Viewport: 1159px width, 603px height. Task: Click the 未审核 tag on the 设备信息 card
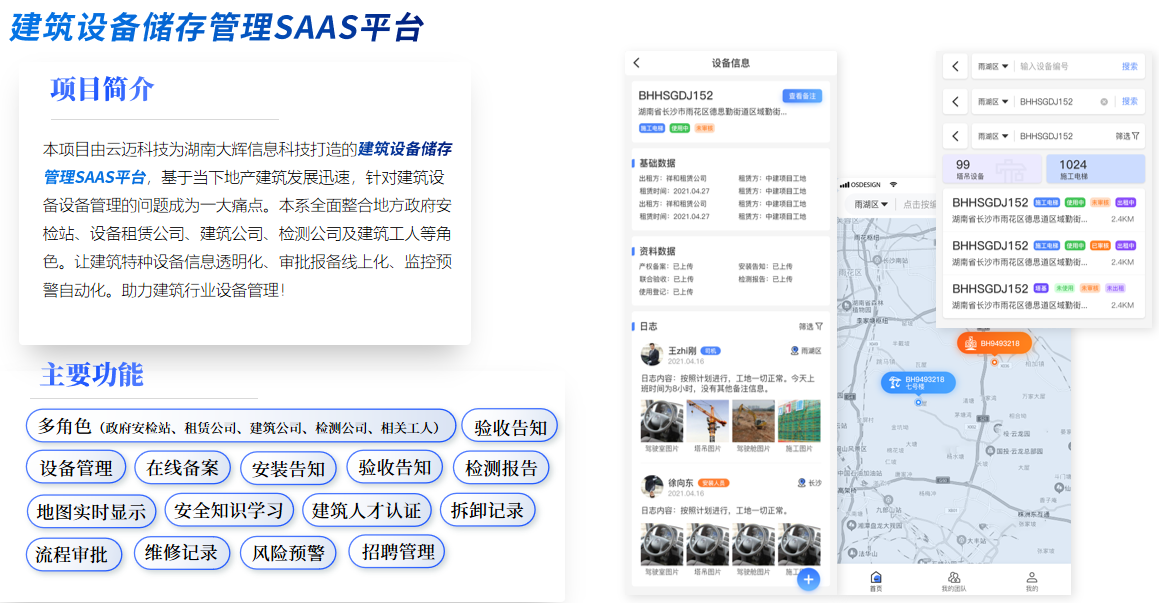pos(704,129)
